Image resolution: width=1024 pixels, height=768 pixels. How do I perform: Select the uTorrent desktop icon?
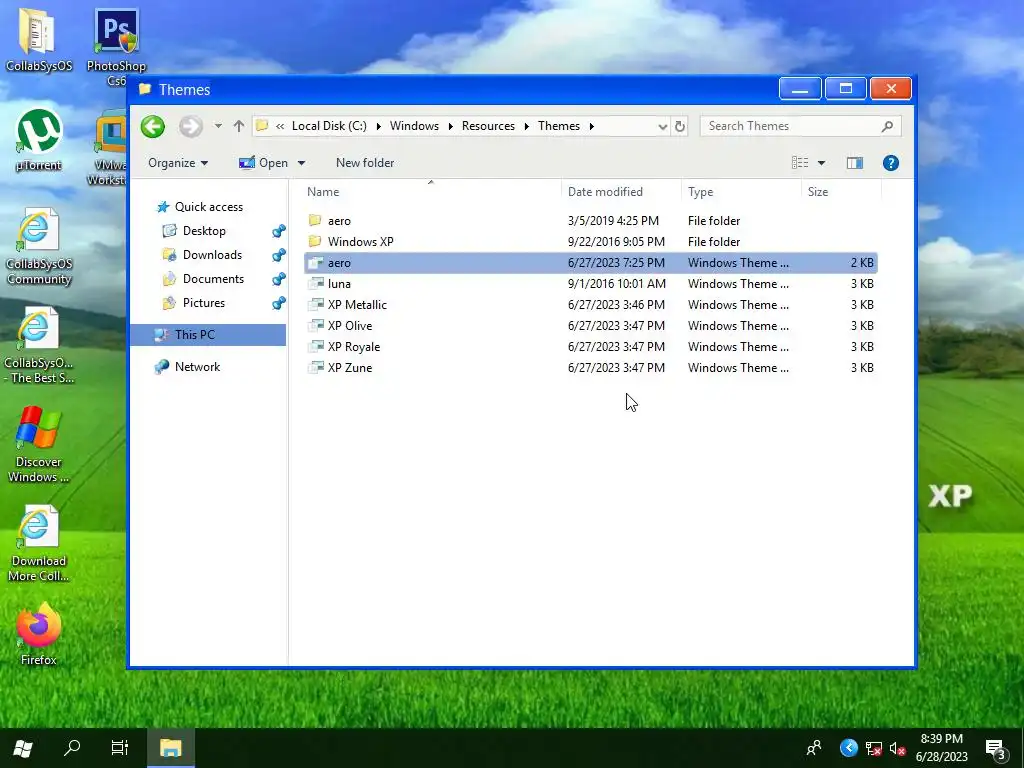(39, 140)
